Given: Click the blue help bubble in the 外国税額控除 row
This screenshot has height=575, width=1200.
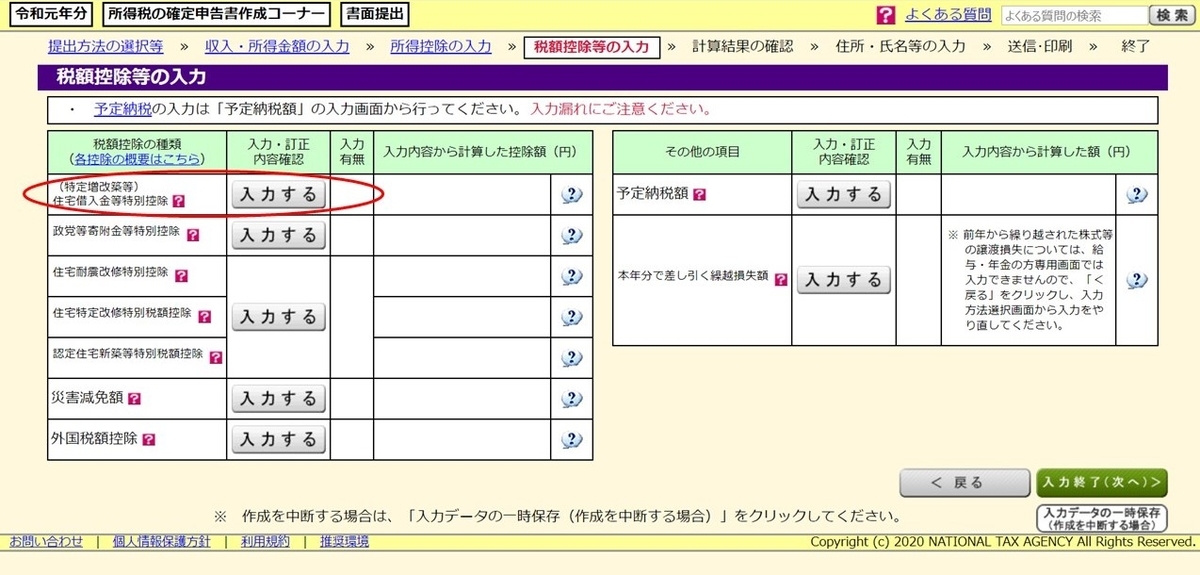Looking at the screenshot, I should click(x=571, y=439).
